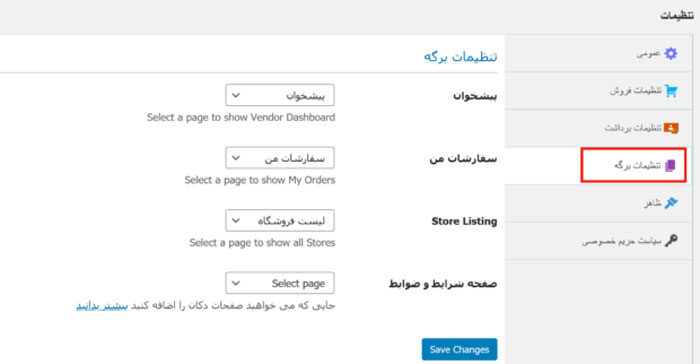
Task: Follow the بیشتر بدانید link
Action: [x=102, y=306]
